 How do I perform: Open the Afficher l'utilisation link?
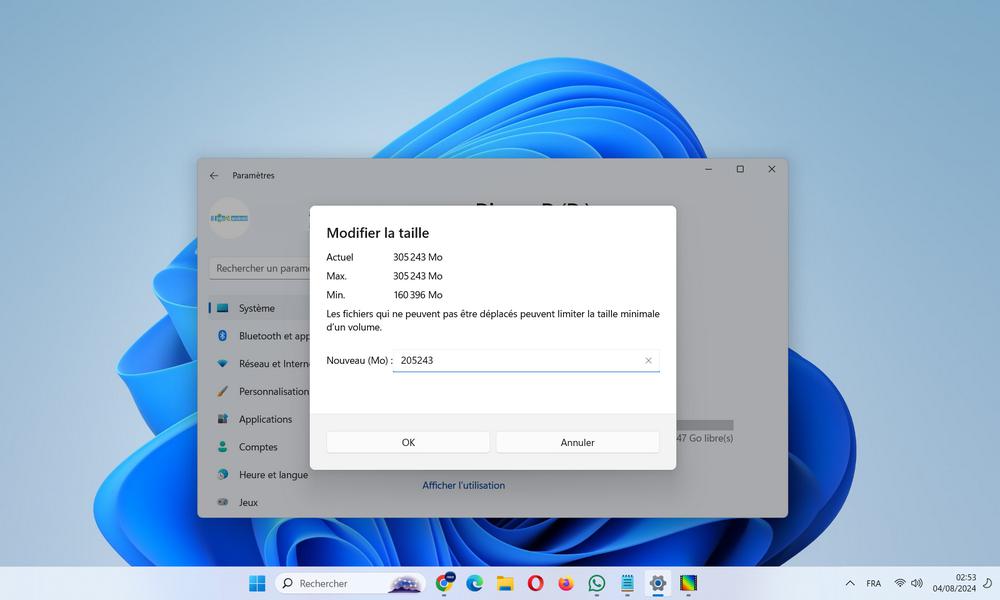pyautogui.click(x=463, y=485)
